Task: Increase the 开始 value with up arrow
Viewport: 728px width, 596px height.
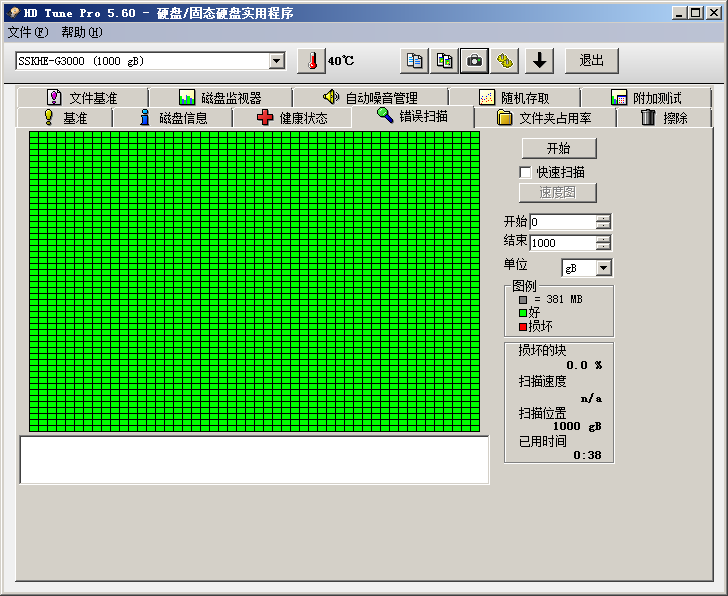Action: 603,218
